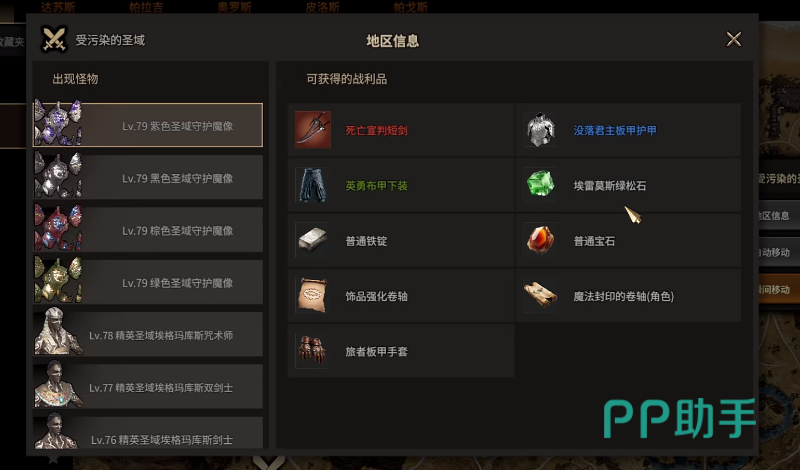
Task: Pick Lv.78 精英圣域埃格玛库斯咒术师 from list
Action: 148,334
